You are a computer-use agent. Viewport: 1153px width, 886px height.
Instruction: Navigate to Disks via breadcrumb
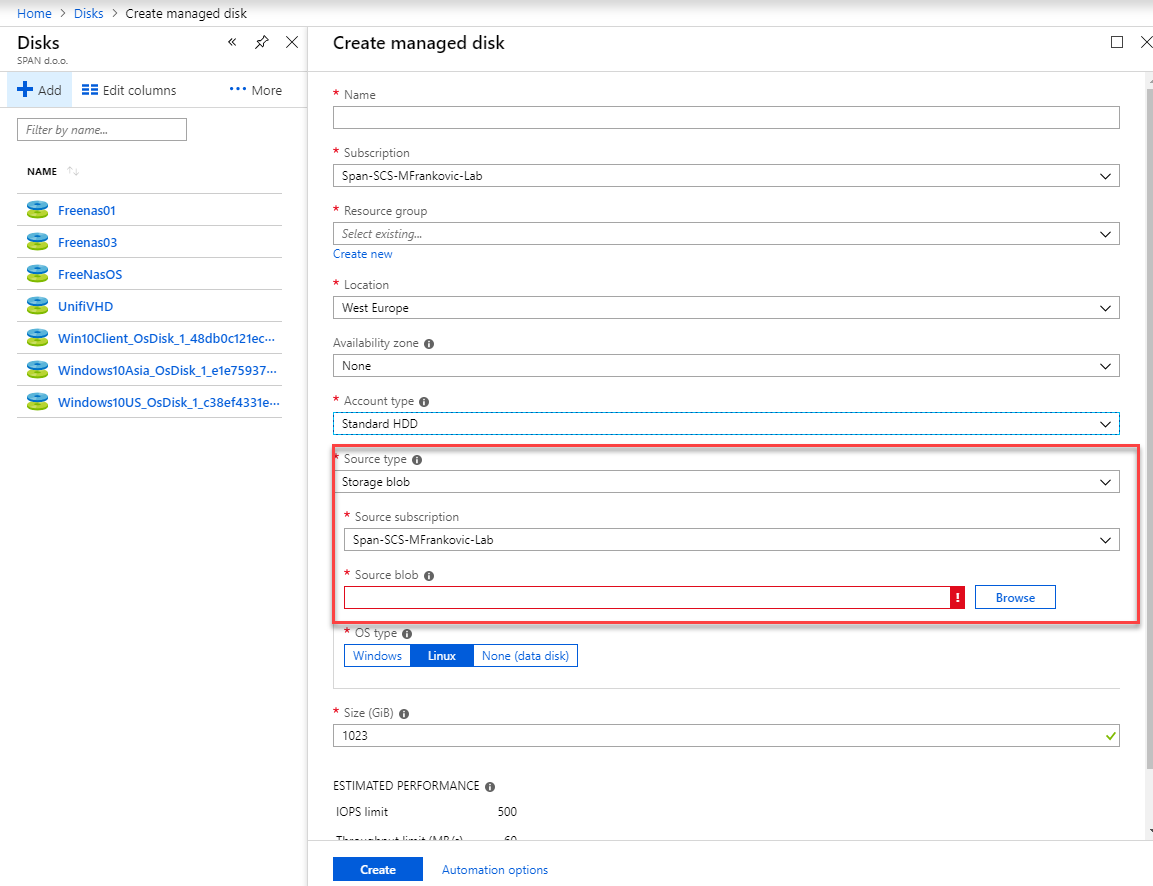coord(88,13)
